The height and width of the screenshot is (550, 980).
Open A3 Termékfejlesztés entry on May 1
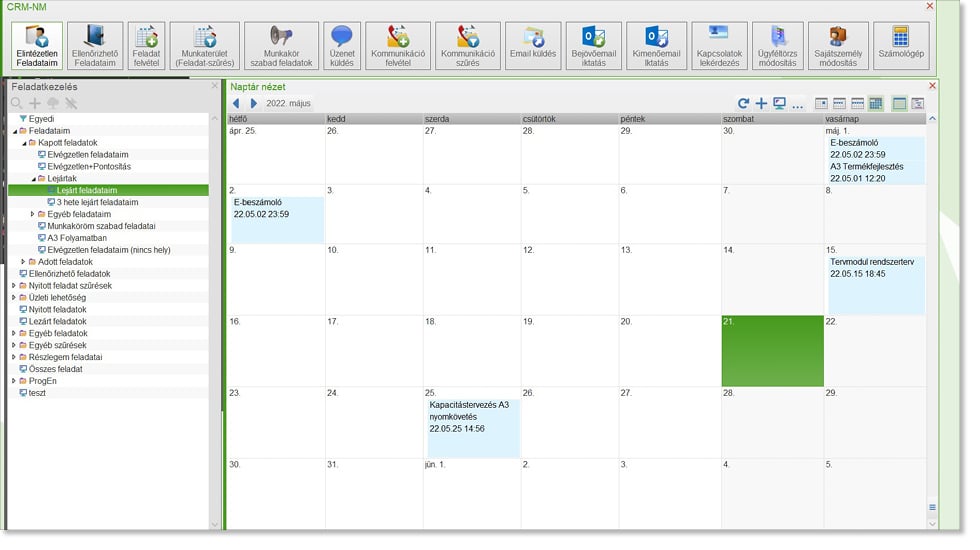click(x=876, y=172)
